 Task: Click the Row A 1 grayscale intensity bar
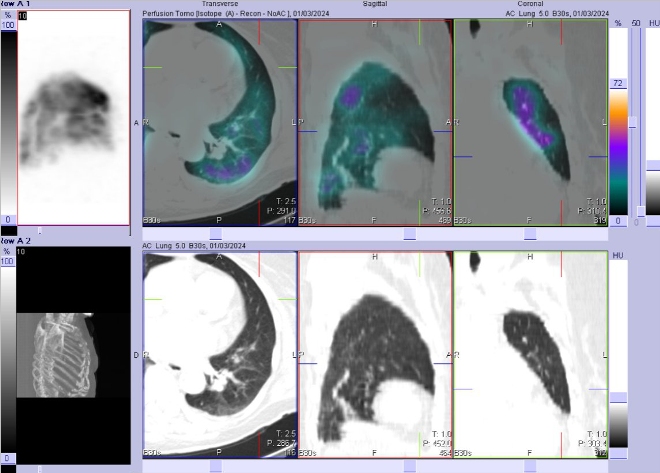pyautogui.click(x=8, y=120)
